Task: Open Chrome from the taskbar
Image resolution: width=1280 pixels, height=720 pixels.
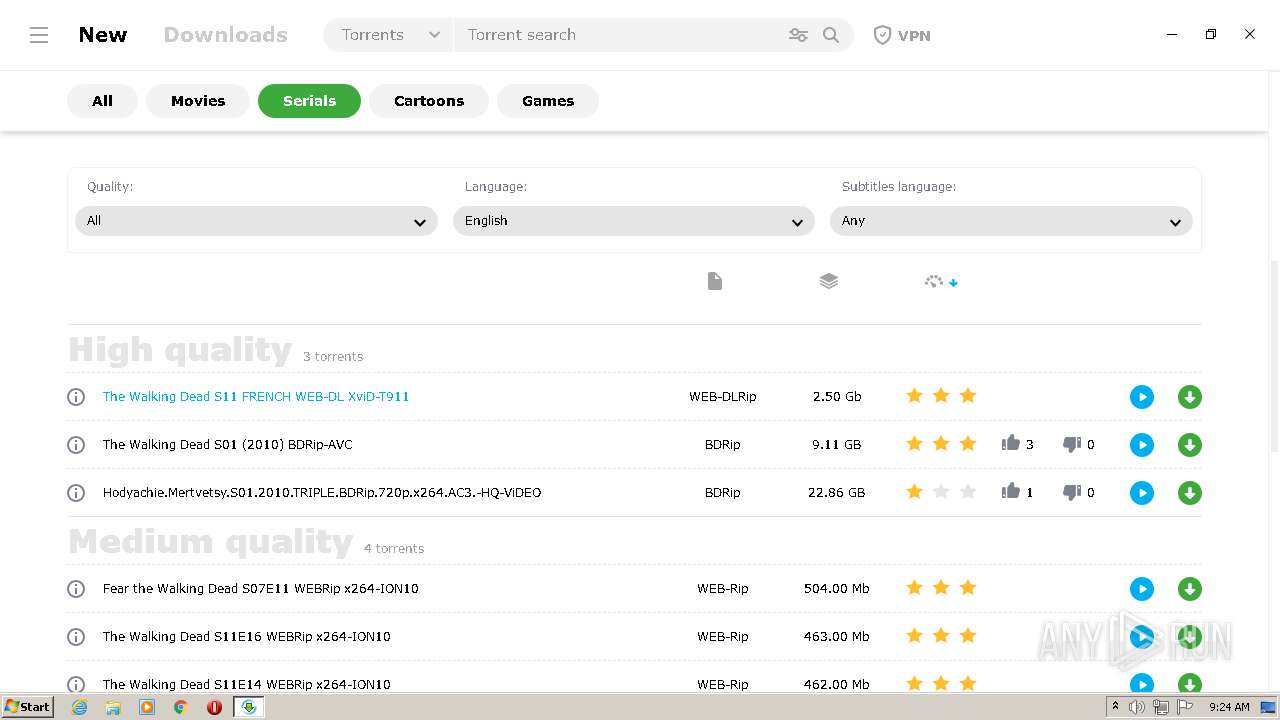Action: click(181, 707)
